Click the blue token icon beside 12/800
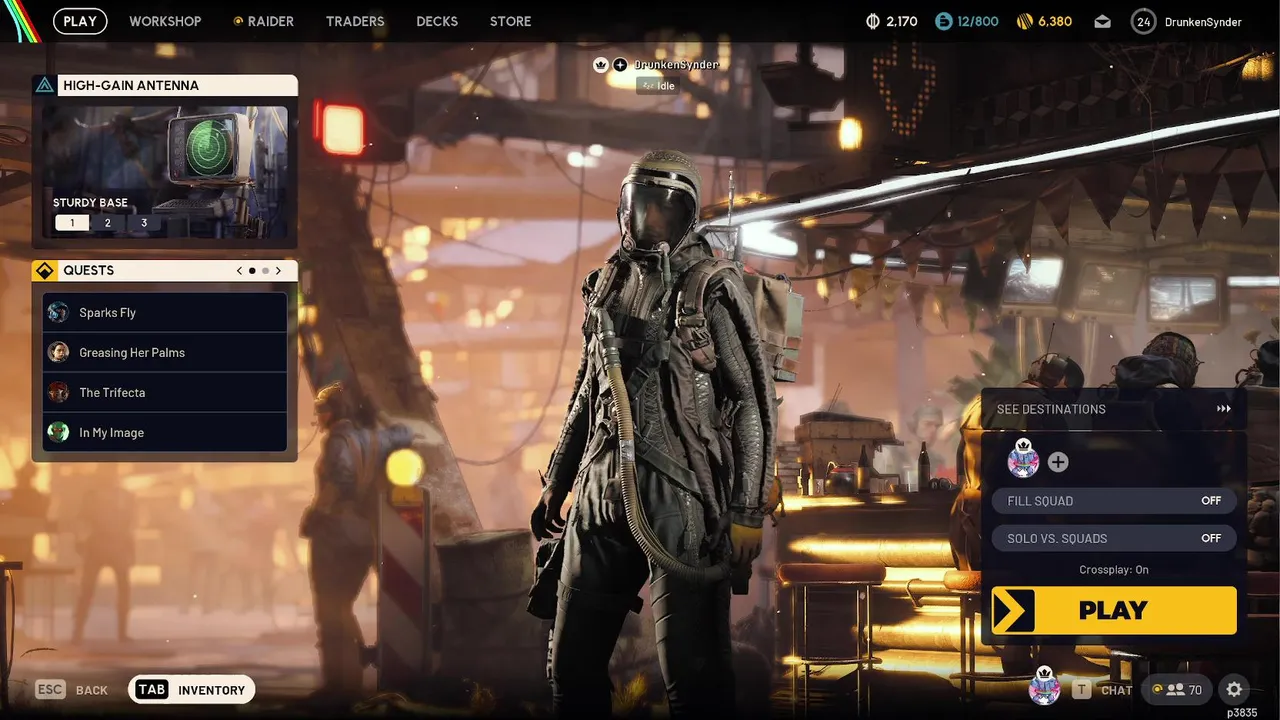This screenshot has height=720, width=1280. click(x=944, y=21)
